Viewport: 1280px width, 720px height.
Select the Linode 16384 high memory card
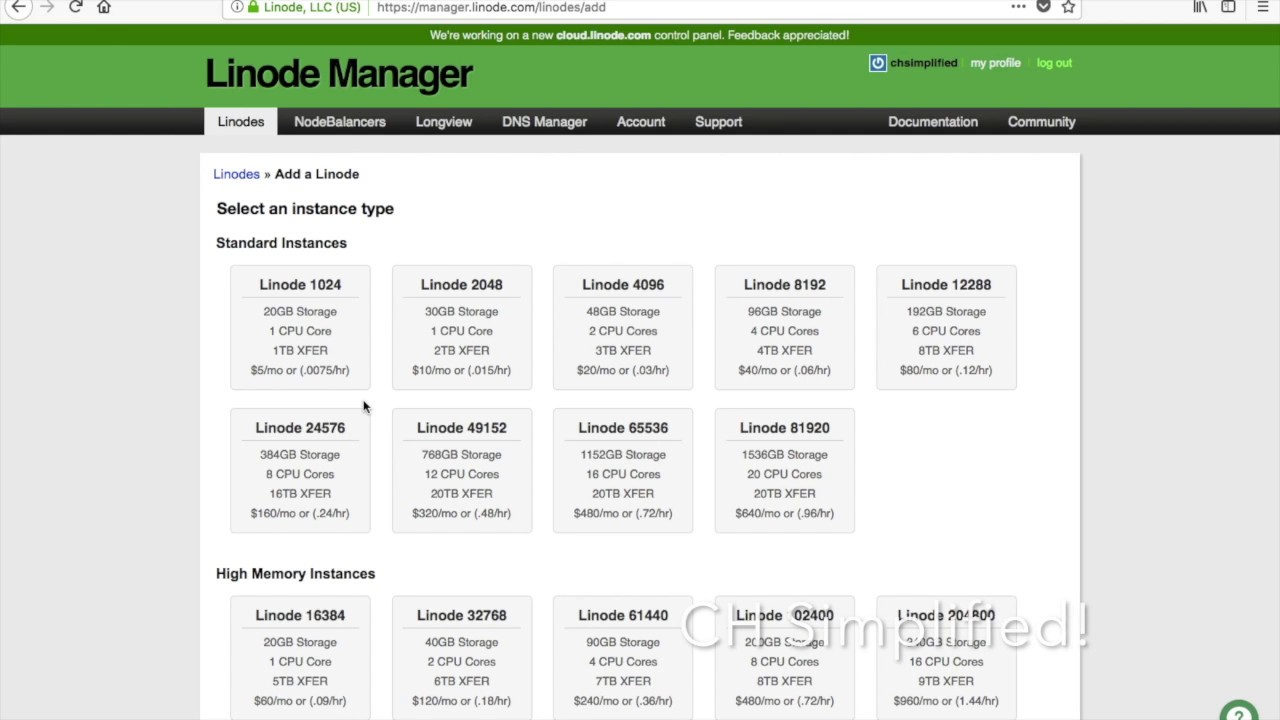click(x=300, y=658)
